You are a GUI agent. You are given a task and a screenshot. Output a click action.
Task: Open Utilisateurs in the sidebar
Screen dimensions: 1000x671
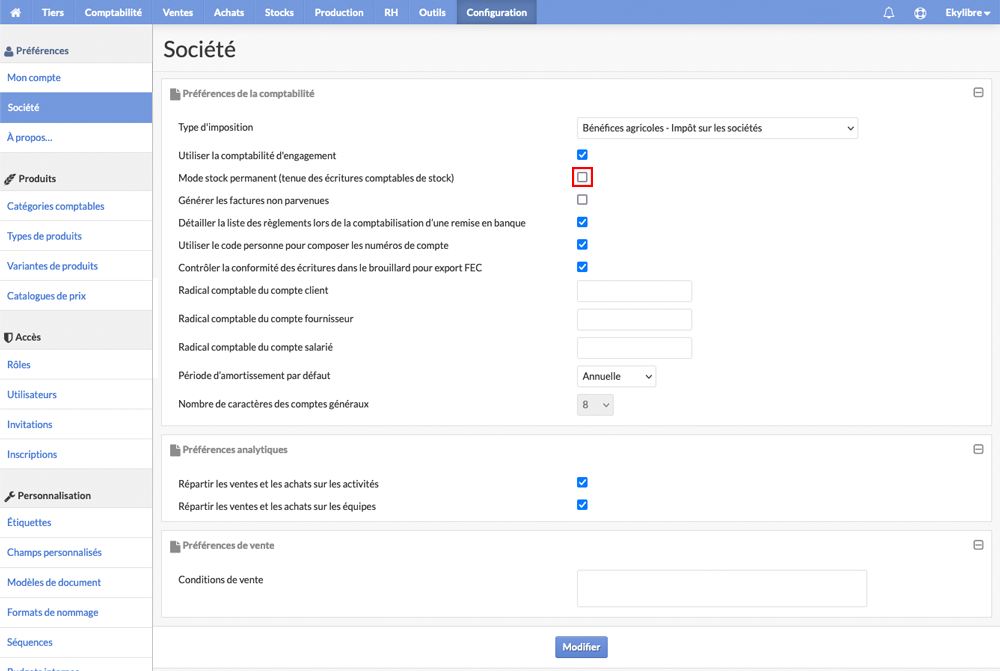coord(76,395)
